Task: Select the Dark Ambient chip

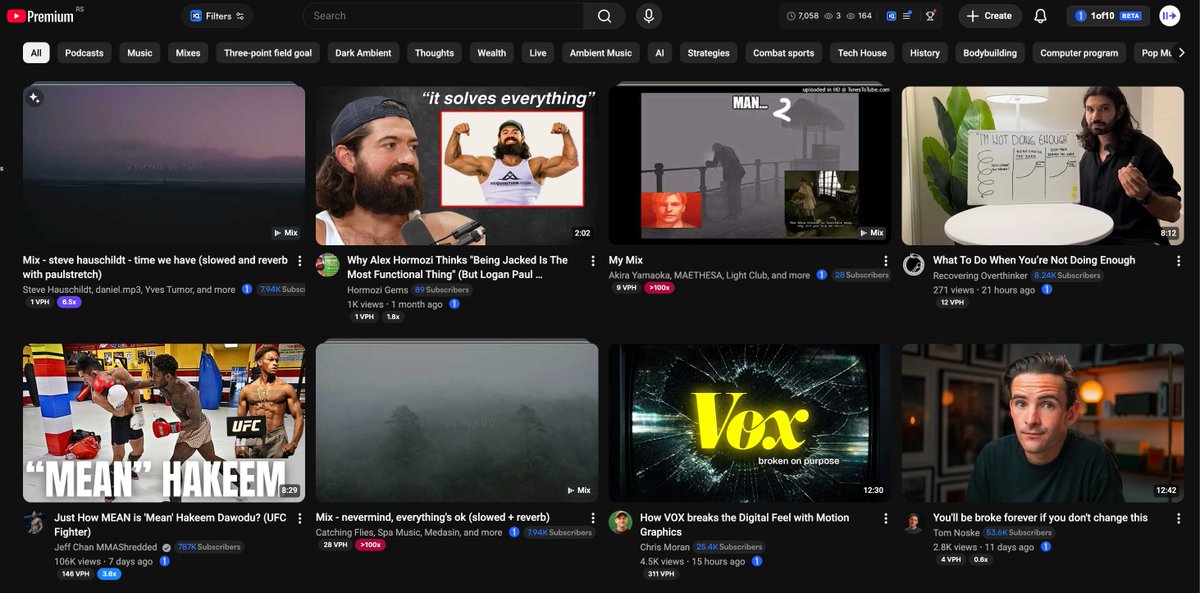Action: (363, 53)
